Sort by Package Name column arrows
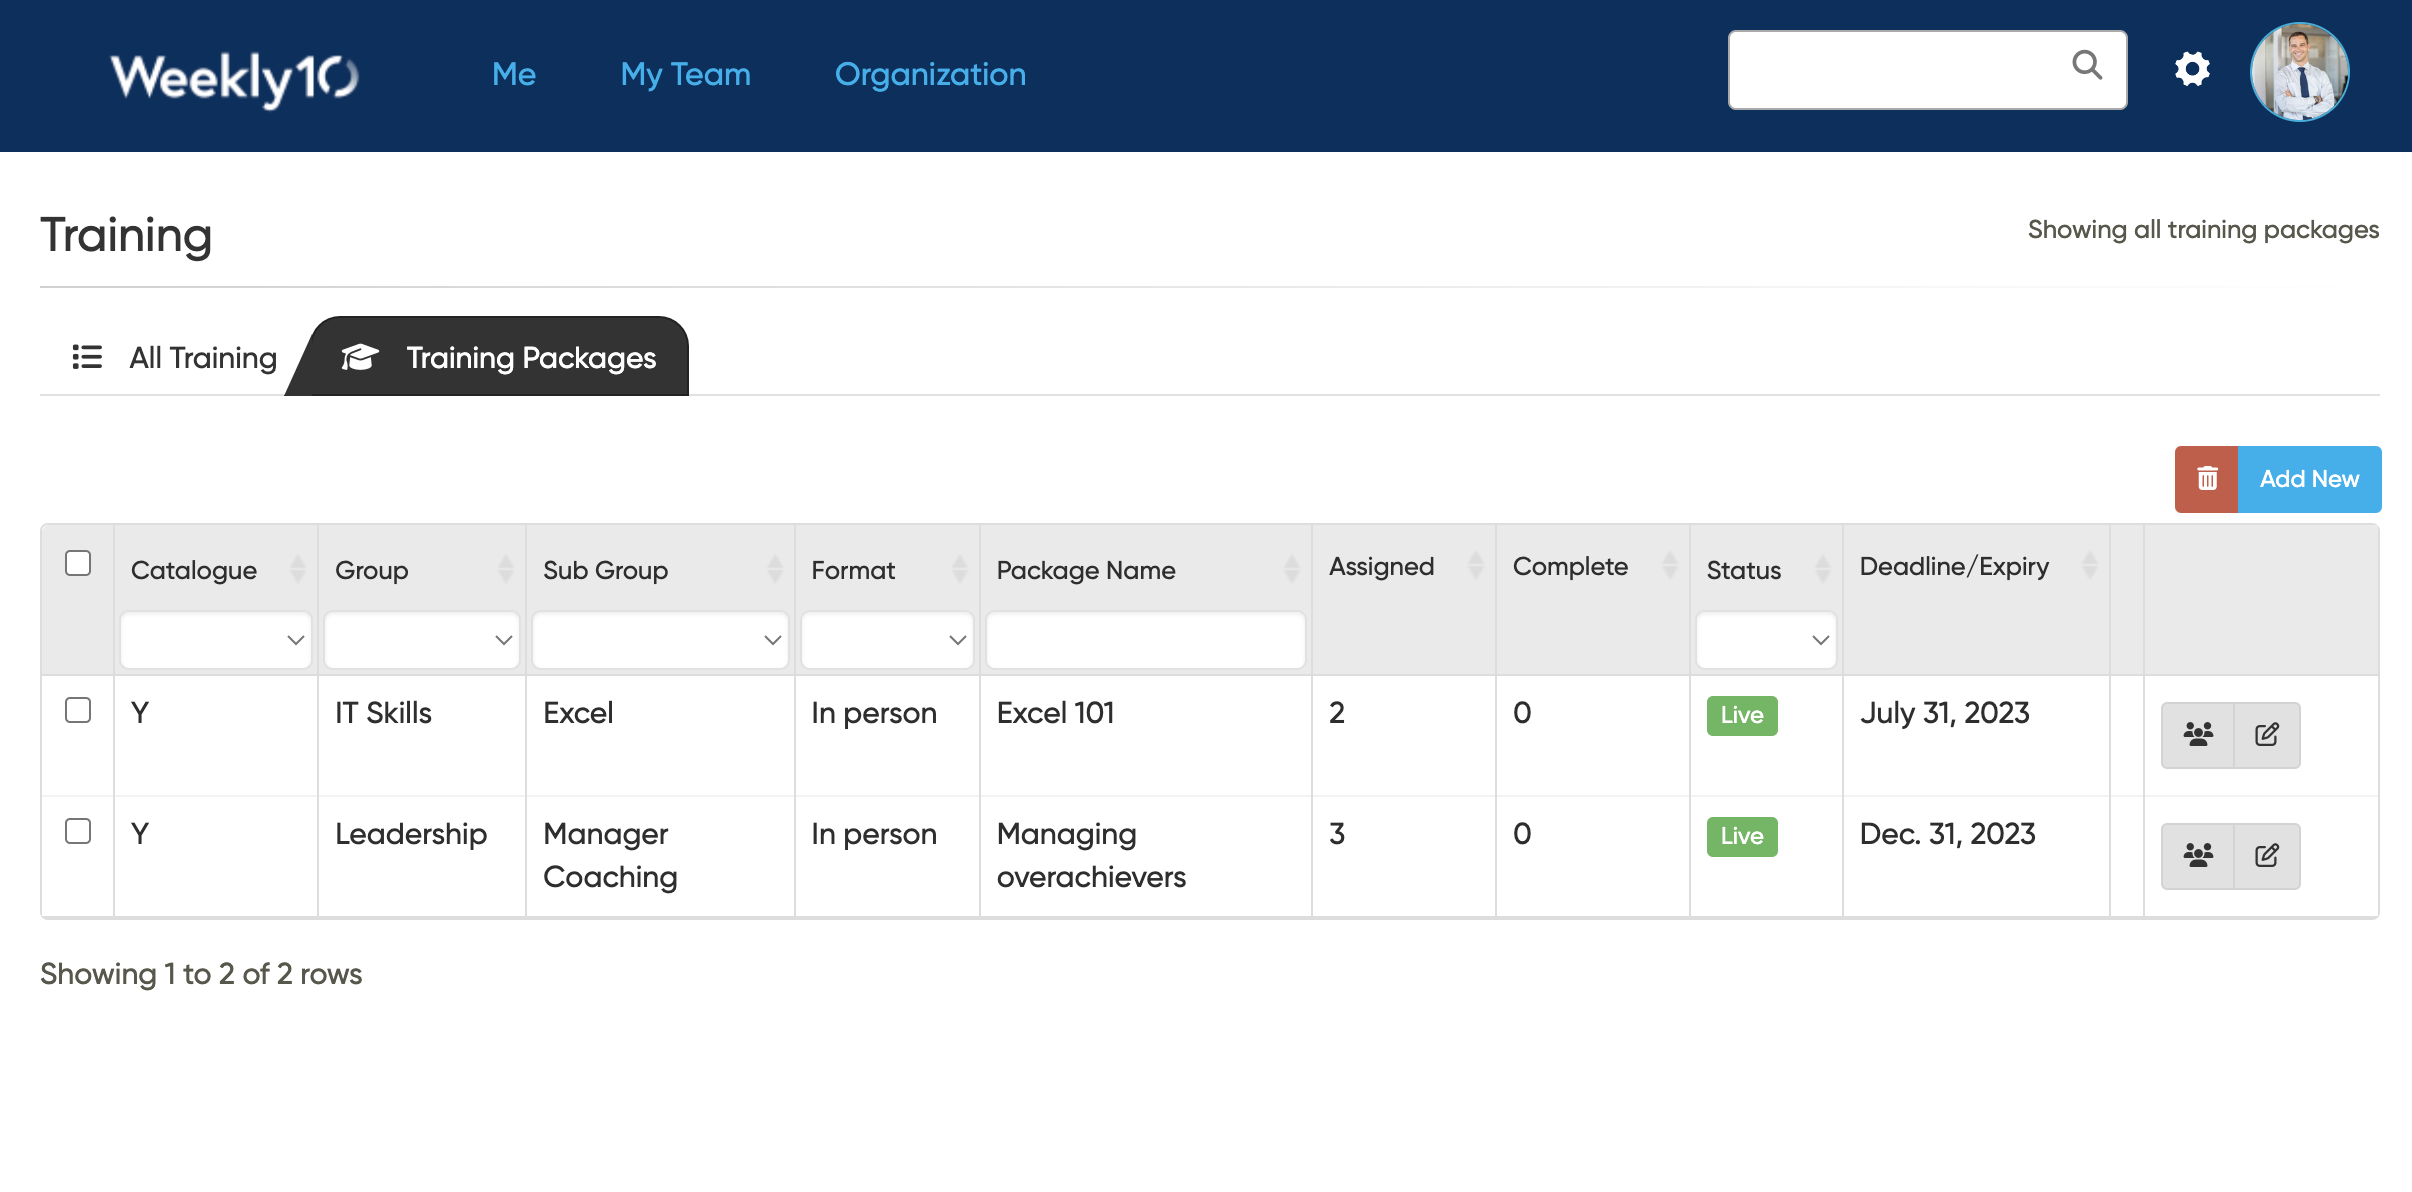Screen dimensions: 2412x1192 pos(1291,569)
